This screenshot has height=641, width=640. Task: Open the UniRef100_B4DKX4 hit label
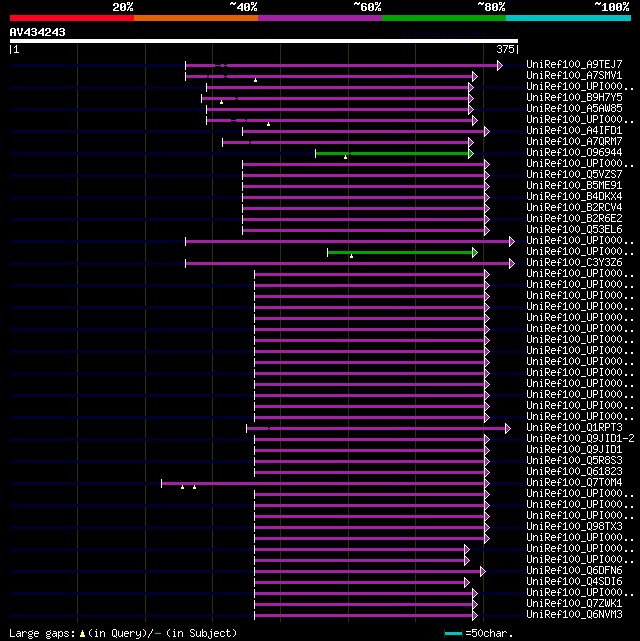click(574, 196)
